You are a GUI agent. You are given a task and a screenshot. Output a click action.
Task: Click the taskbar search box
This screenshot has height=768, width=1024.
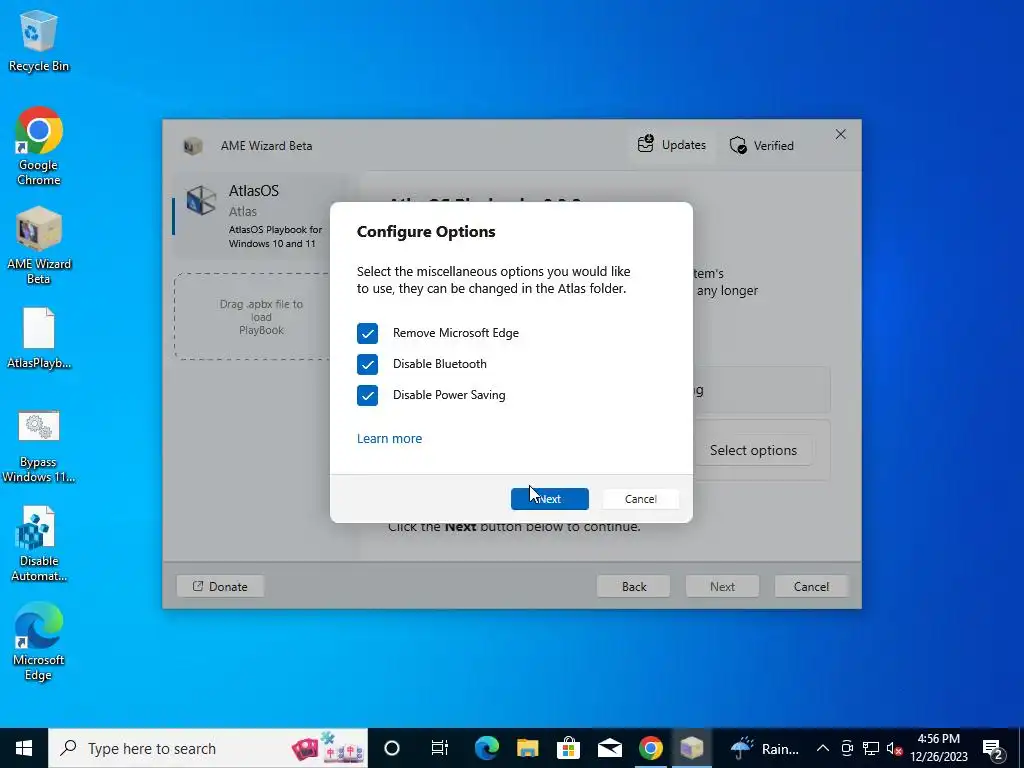(208, 748)
